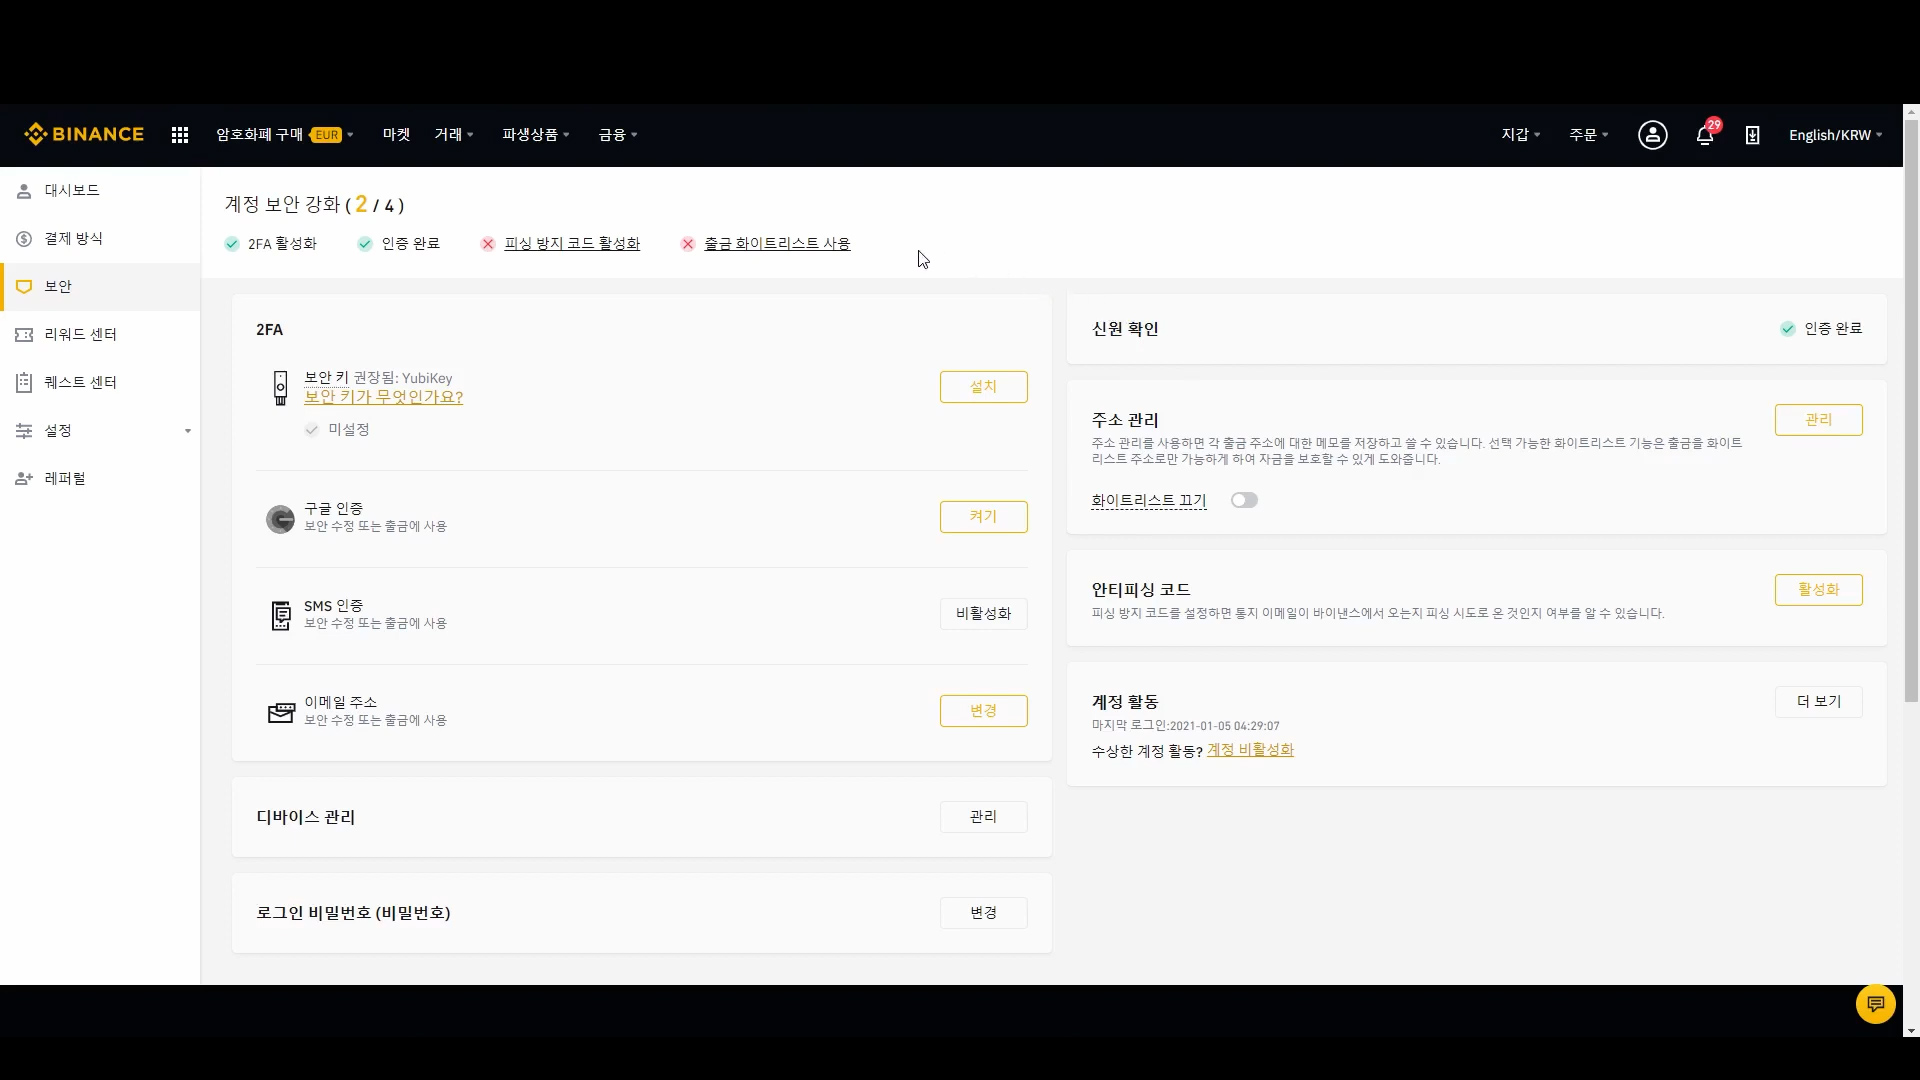This screenshot has height=1080, width=1920.
Task: Open the 지갑 wallet dropdown
Action: (1520, 135)
